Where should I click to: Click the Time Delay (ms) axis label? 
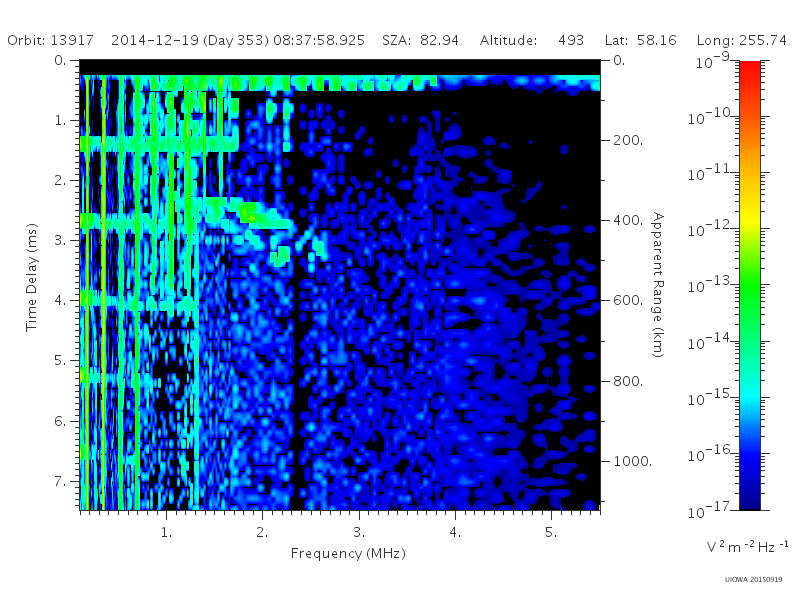coord(32,277)
